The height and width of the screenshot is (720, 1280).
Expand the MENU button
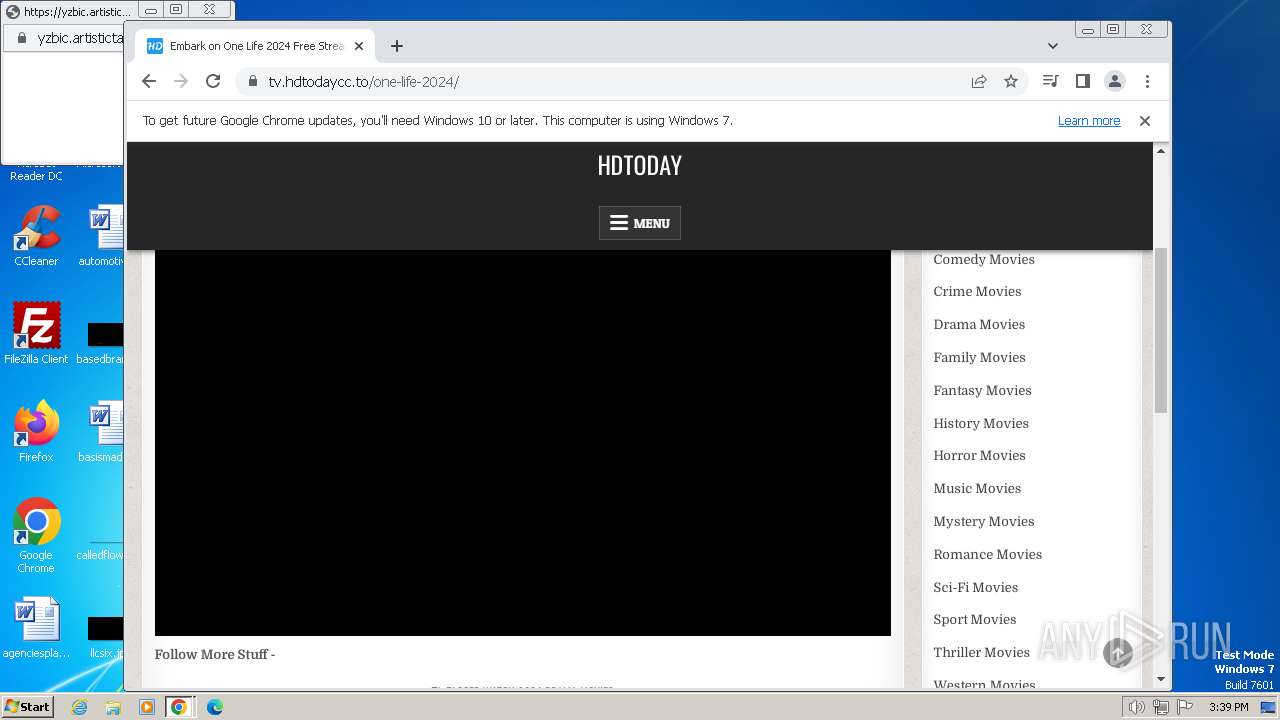640,223
